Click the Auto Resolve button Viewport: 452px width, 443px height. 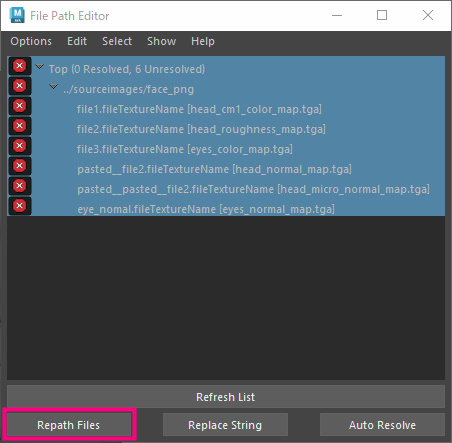click(382, 425)
